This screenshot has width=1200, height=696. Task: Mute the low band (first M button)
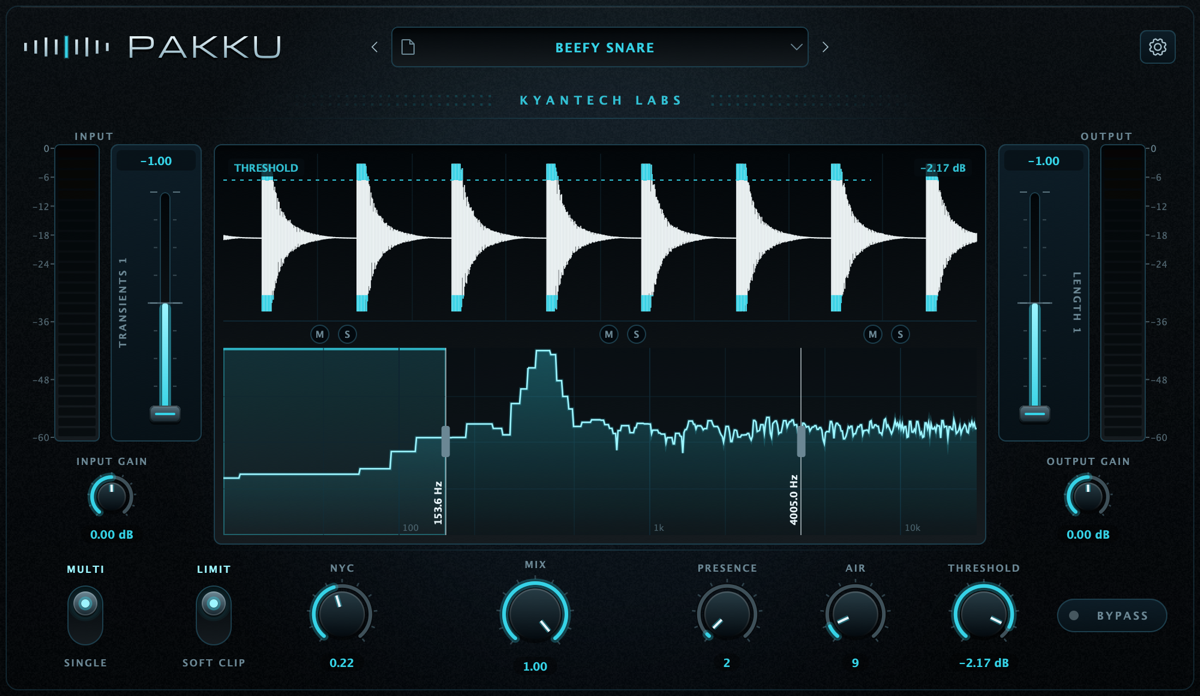[320, 334]
